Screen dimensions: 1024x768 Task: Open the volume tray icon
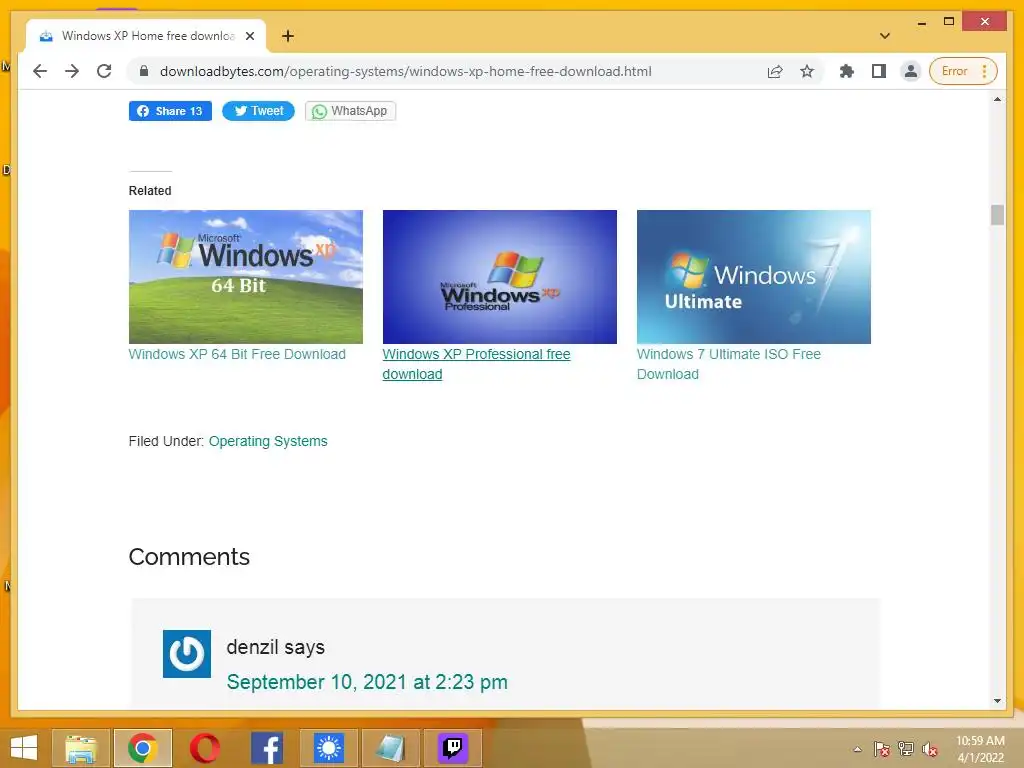929,749
